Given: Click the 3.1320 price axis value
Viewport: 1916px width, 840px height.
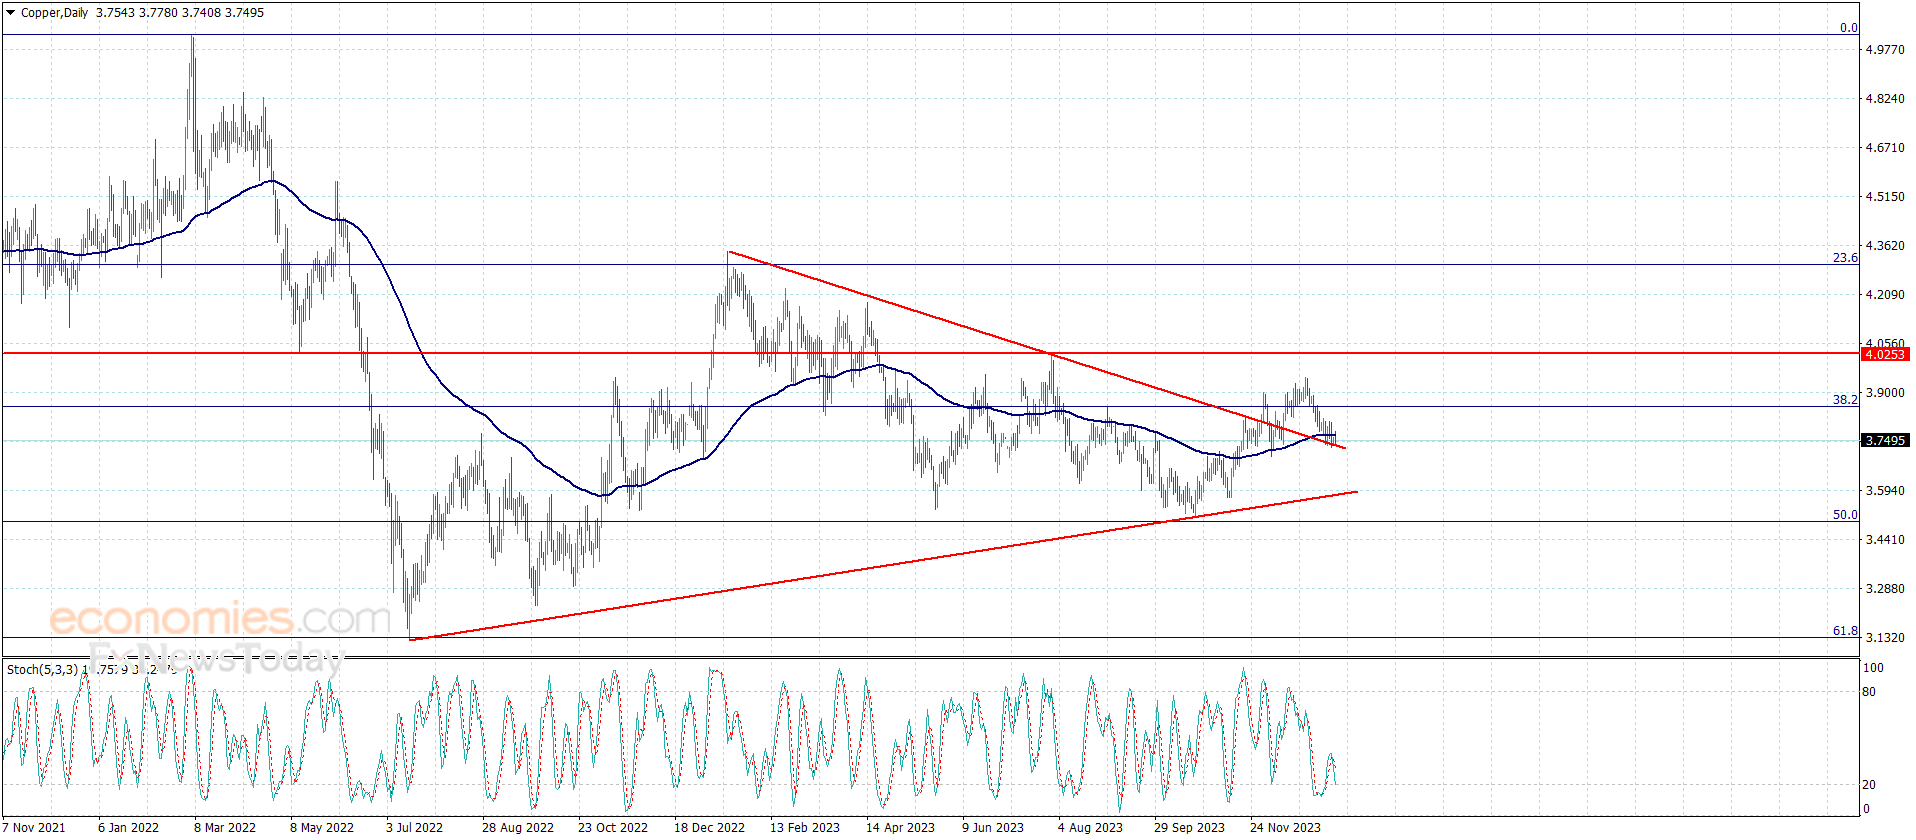Looking at the screenshot, I should [1885, 638].
